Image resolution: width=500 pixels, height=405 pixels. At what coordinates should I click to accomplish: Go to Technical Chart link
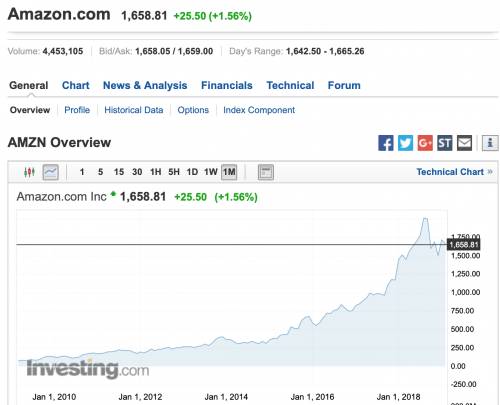(454, 172)
